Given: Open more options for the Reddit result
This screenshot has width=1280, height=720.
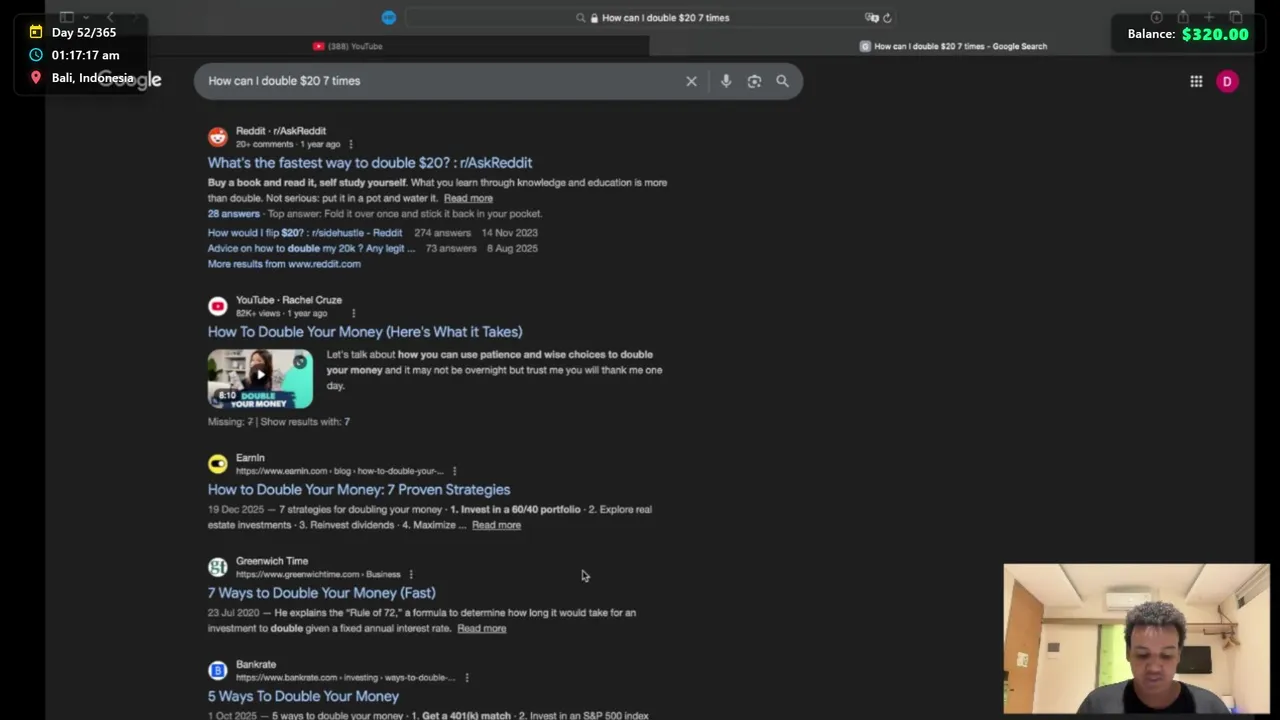Looking at the screenshot, I should [350, 144].
